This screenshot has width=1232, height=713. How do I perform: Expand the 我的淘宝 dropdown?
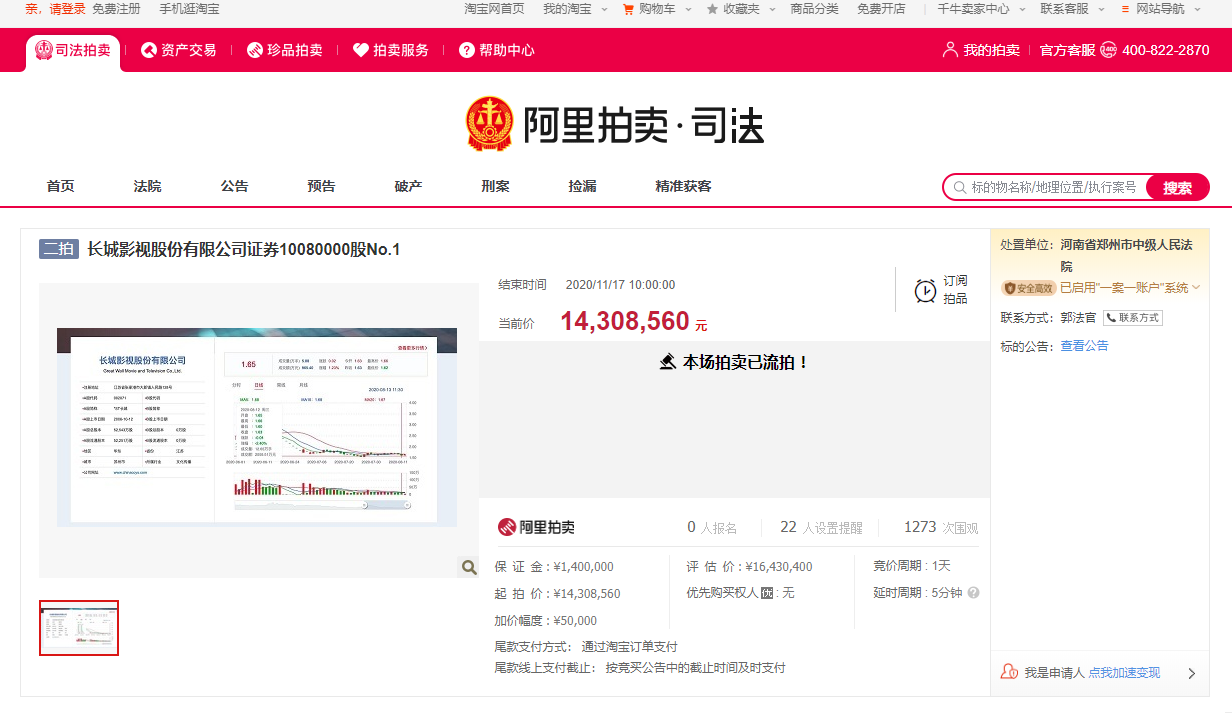tap(573, 9)
